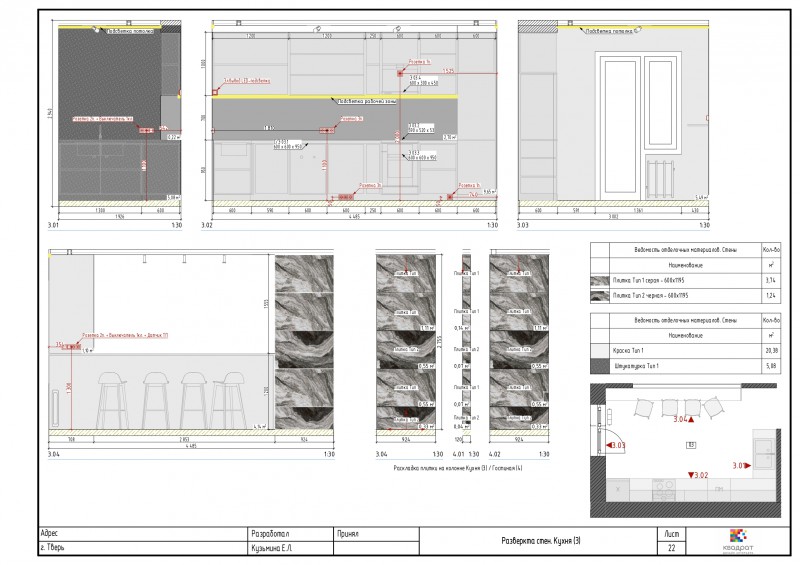Screen dimensions: 800x565
Task: Select the boxed room tag 03 on the floor plan
Action: point(691,445)
